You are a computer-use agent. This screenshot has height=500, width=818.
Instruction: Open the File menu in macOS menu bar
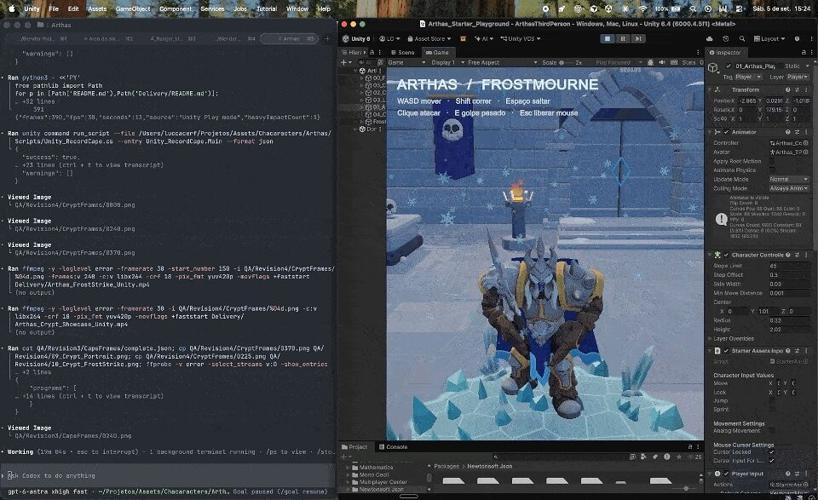point(53,9)
